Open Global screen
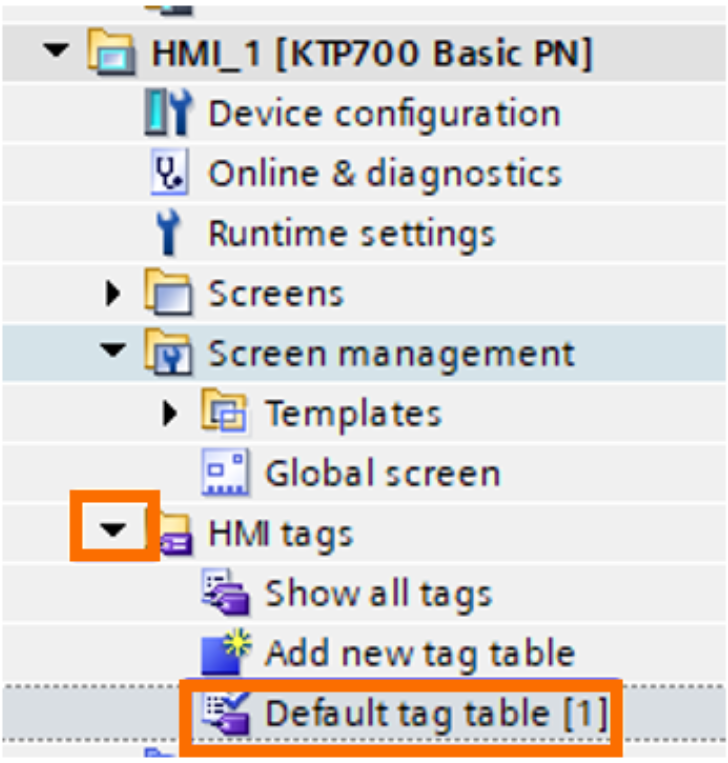This screenshot has height=763, width=728. tap(382, 473)
